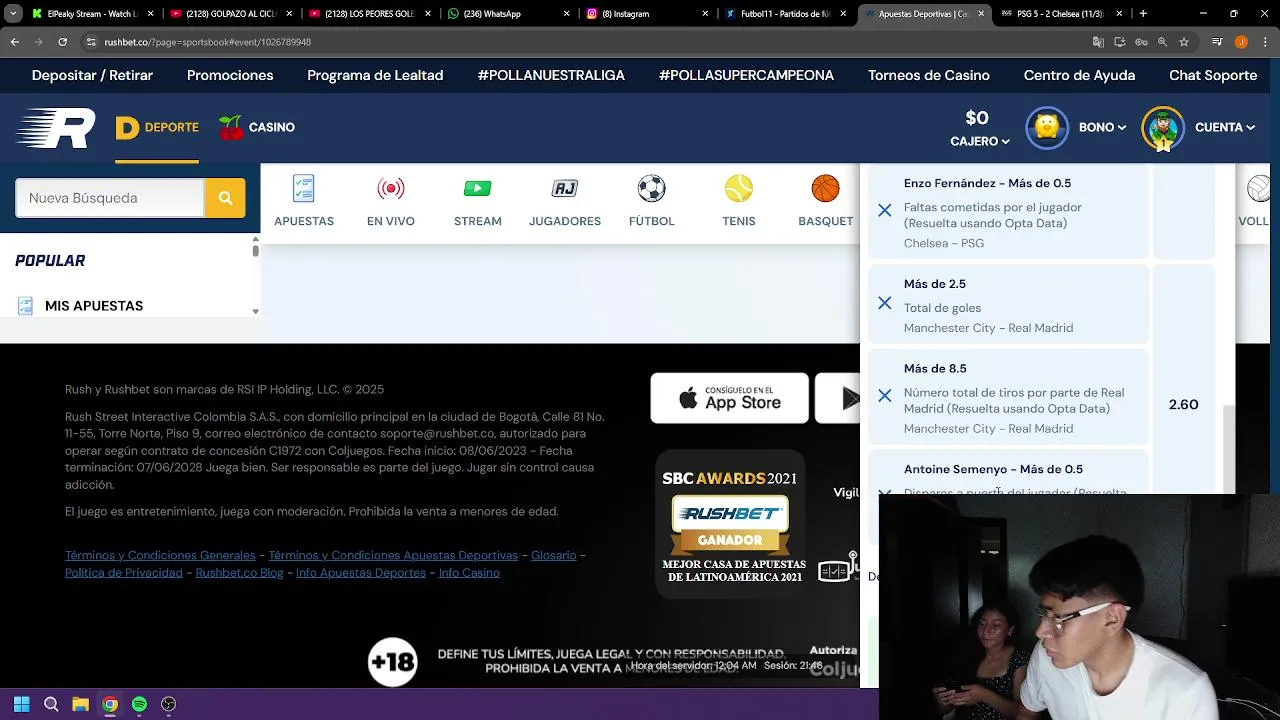
Task: Remove the Más de 8.5 tiros selection
Action: coord(885,396)
